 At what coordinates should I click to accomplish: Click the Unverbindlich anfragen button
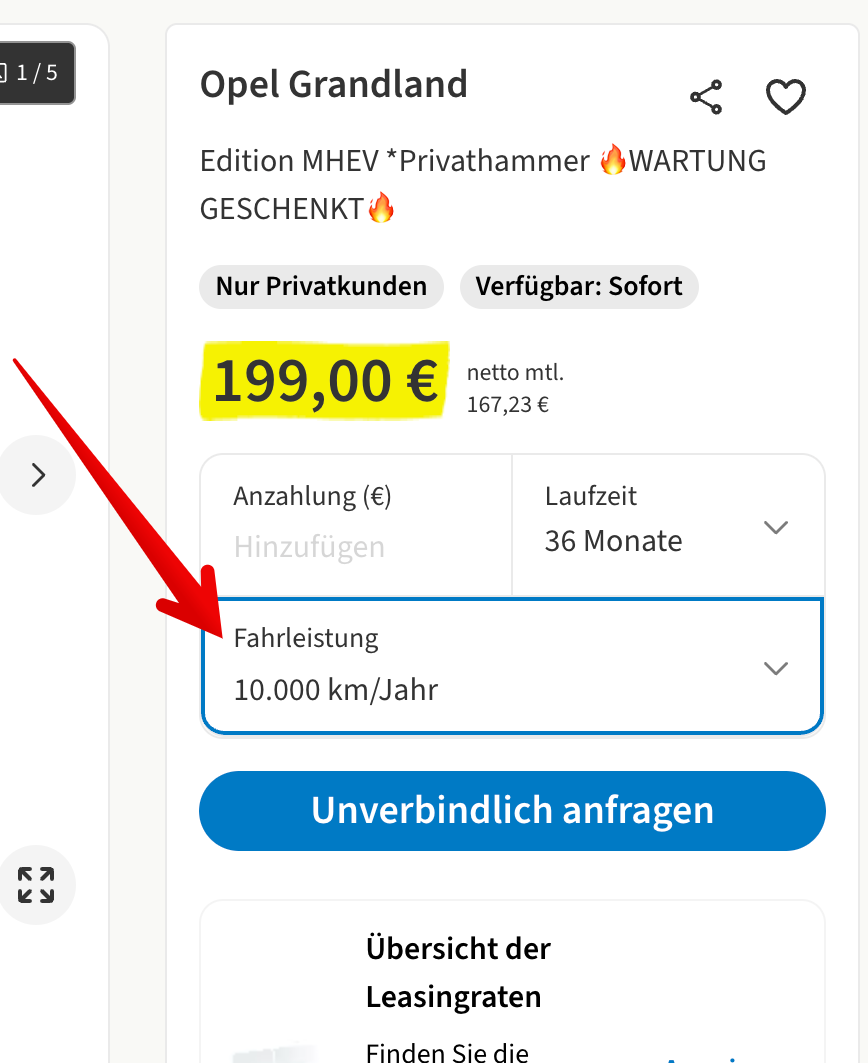point(512,810)
